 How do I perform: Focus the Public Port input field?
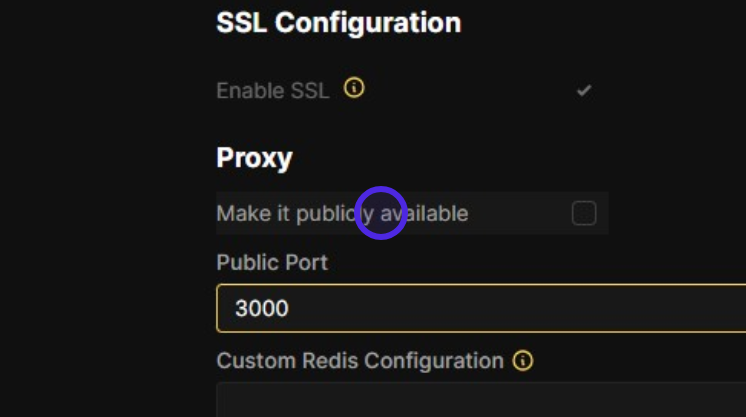click(x=480, y=308)
